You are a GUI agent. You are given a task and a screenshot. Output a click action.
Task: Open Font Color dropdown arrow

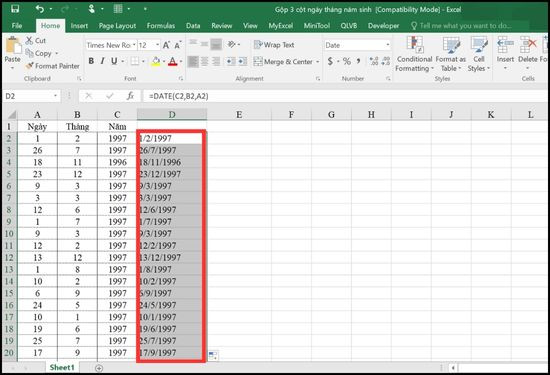[181, 61]
